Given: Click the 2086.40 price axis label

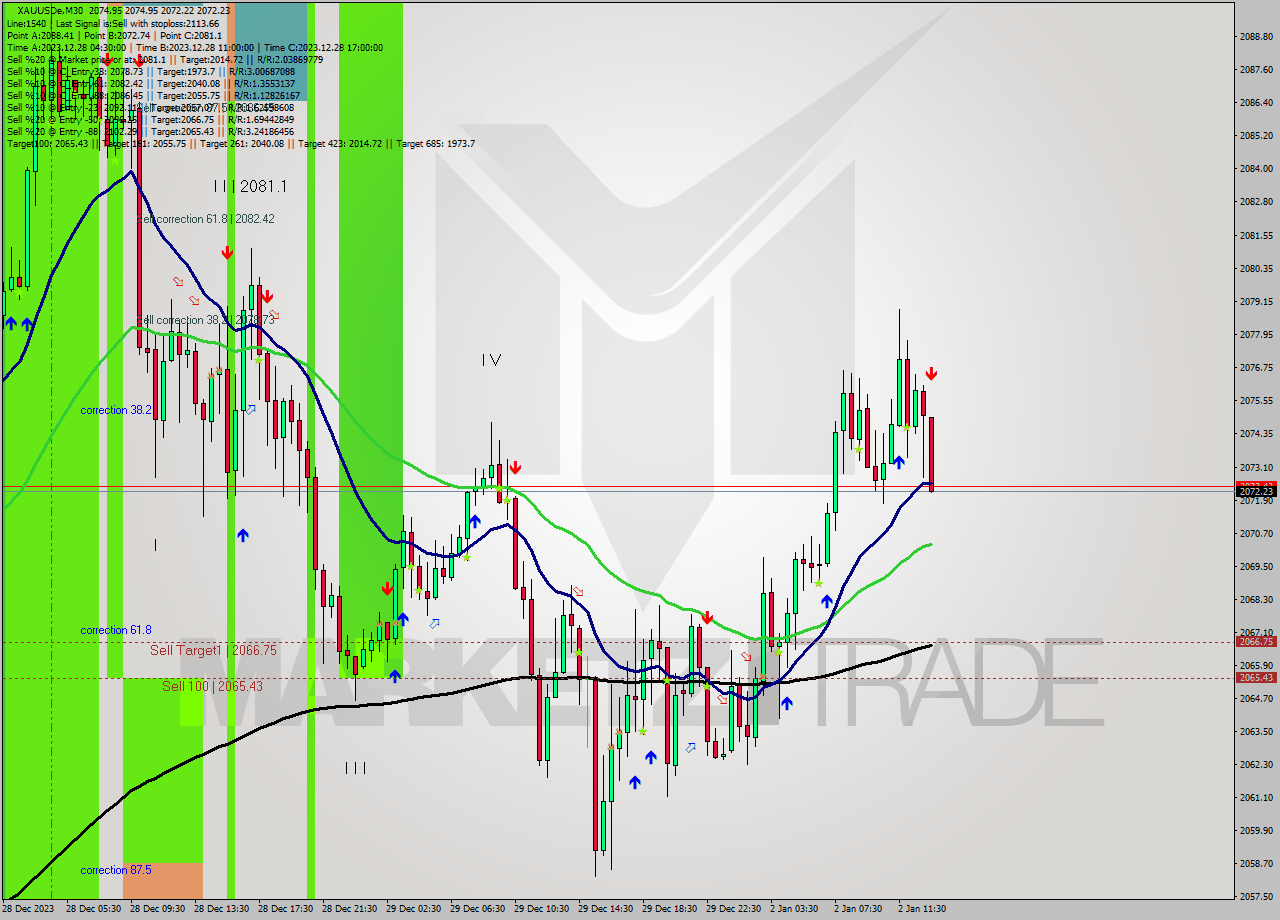Looking at the screenshot, I should [1256, 102].
